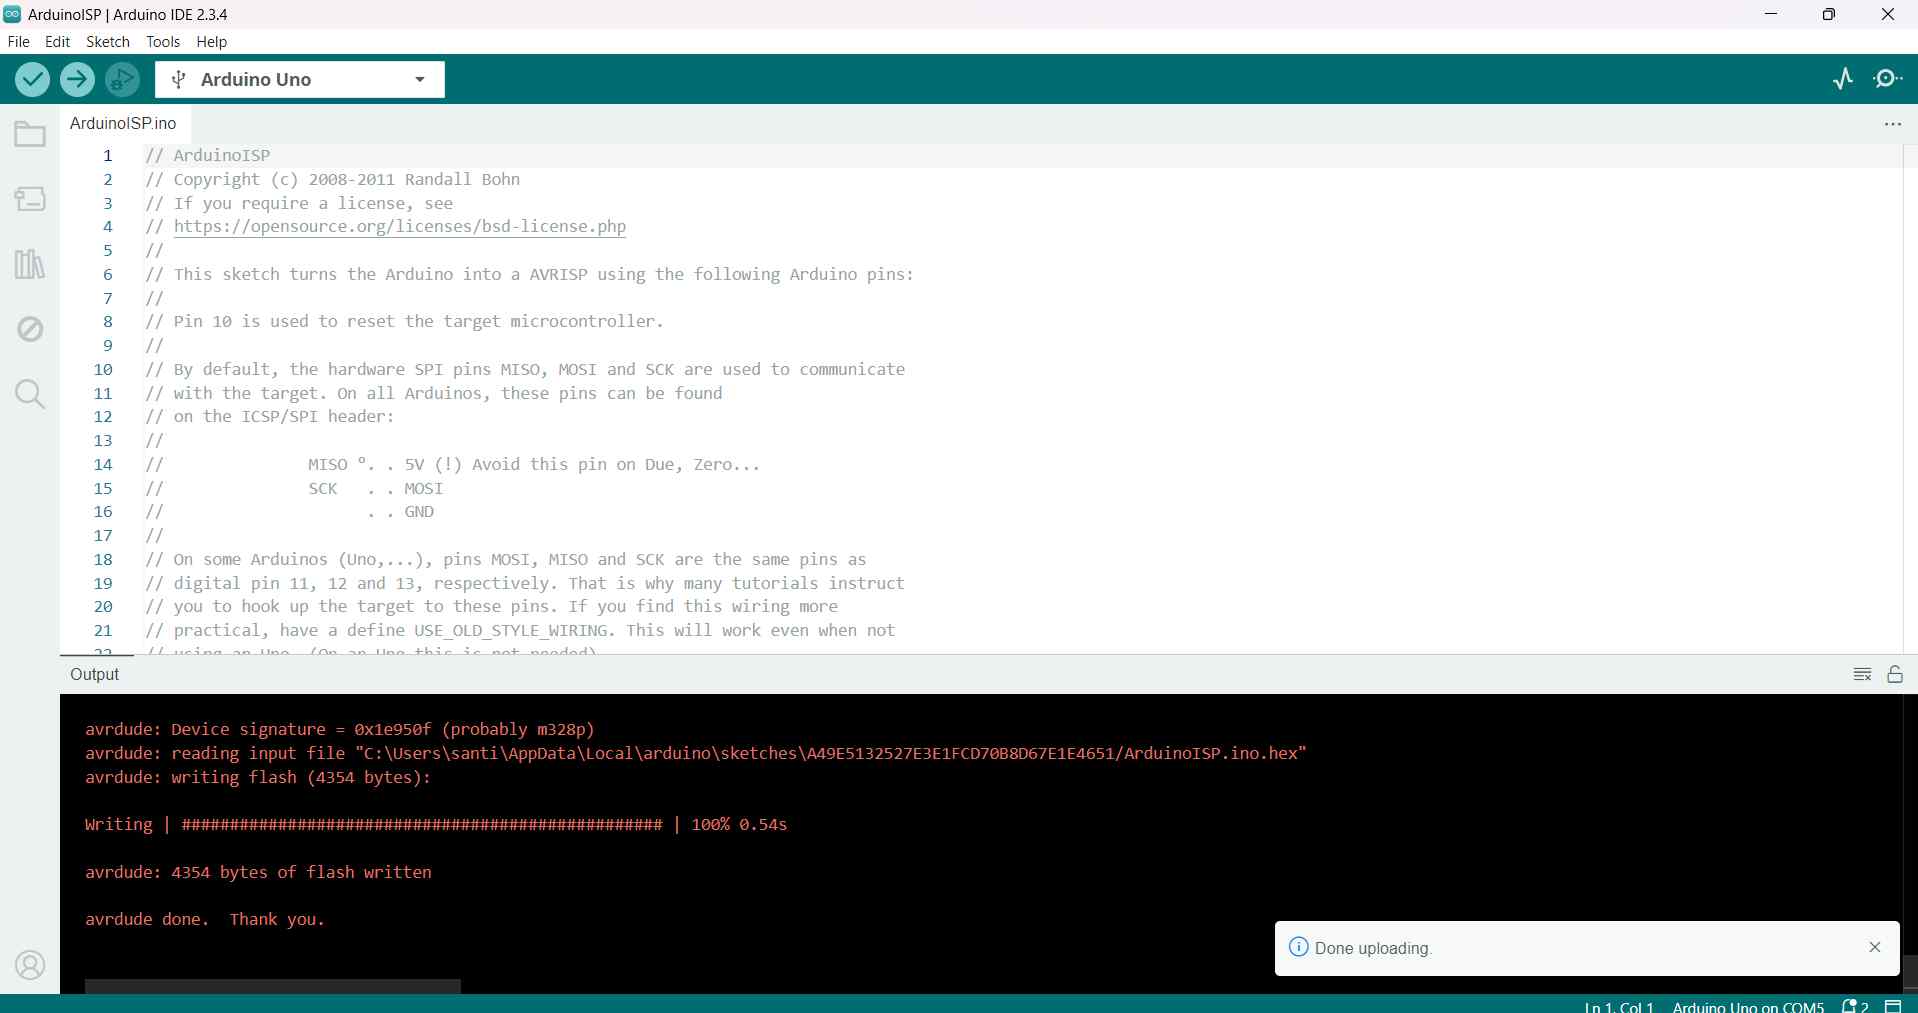1918x1013 pixels.
Task: Click the Arduino IDE app icon in title bar
Action: [x=12, y=14]
